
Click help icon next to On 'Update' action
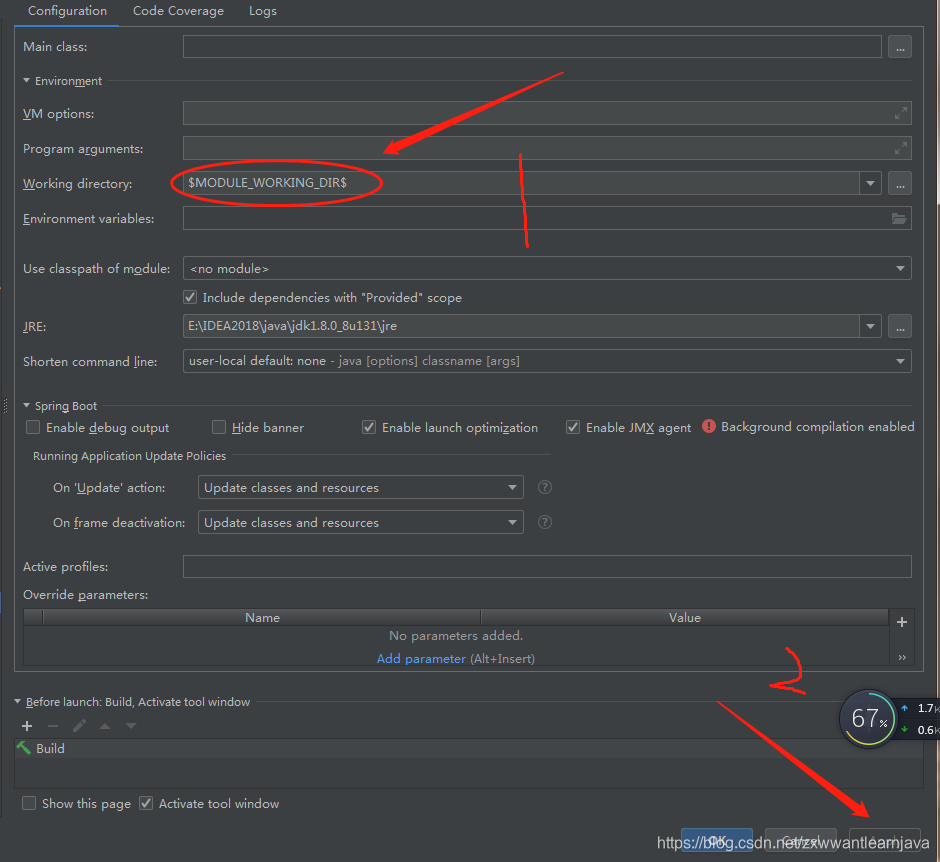[544, 487]
